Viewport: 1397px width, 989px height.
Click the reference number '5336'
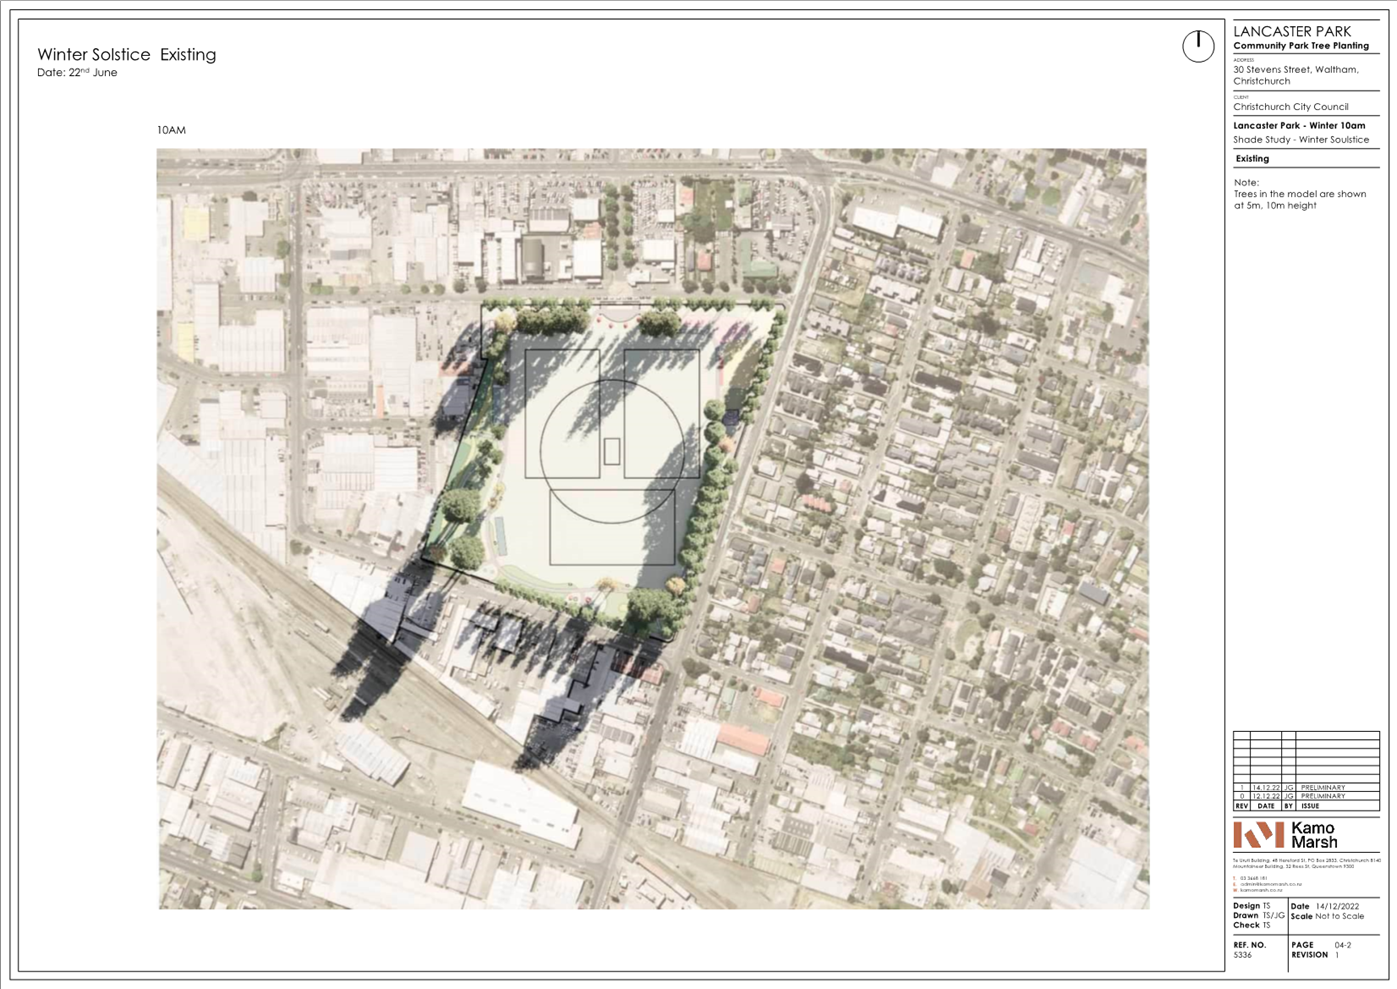[1242, 955]
